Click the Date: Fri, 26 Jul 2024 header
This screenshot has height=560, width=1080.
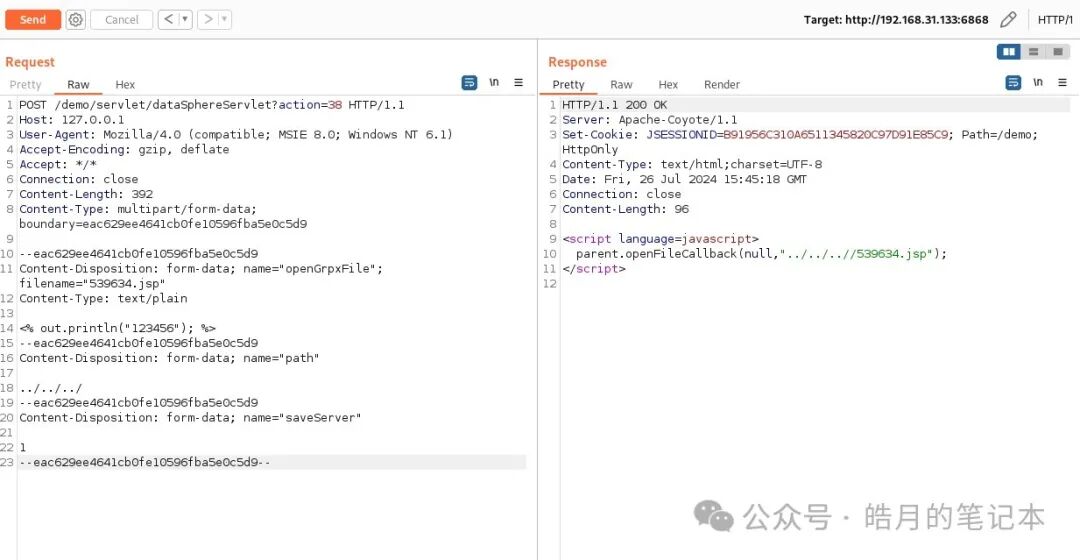[684, 179]
